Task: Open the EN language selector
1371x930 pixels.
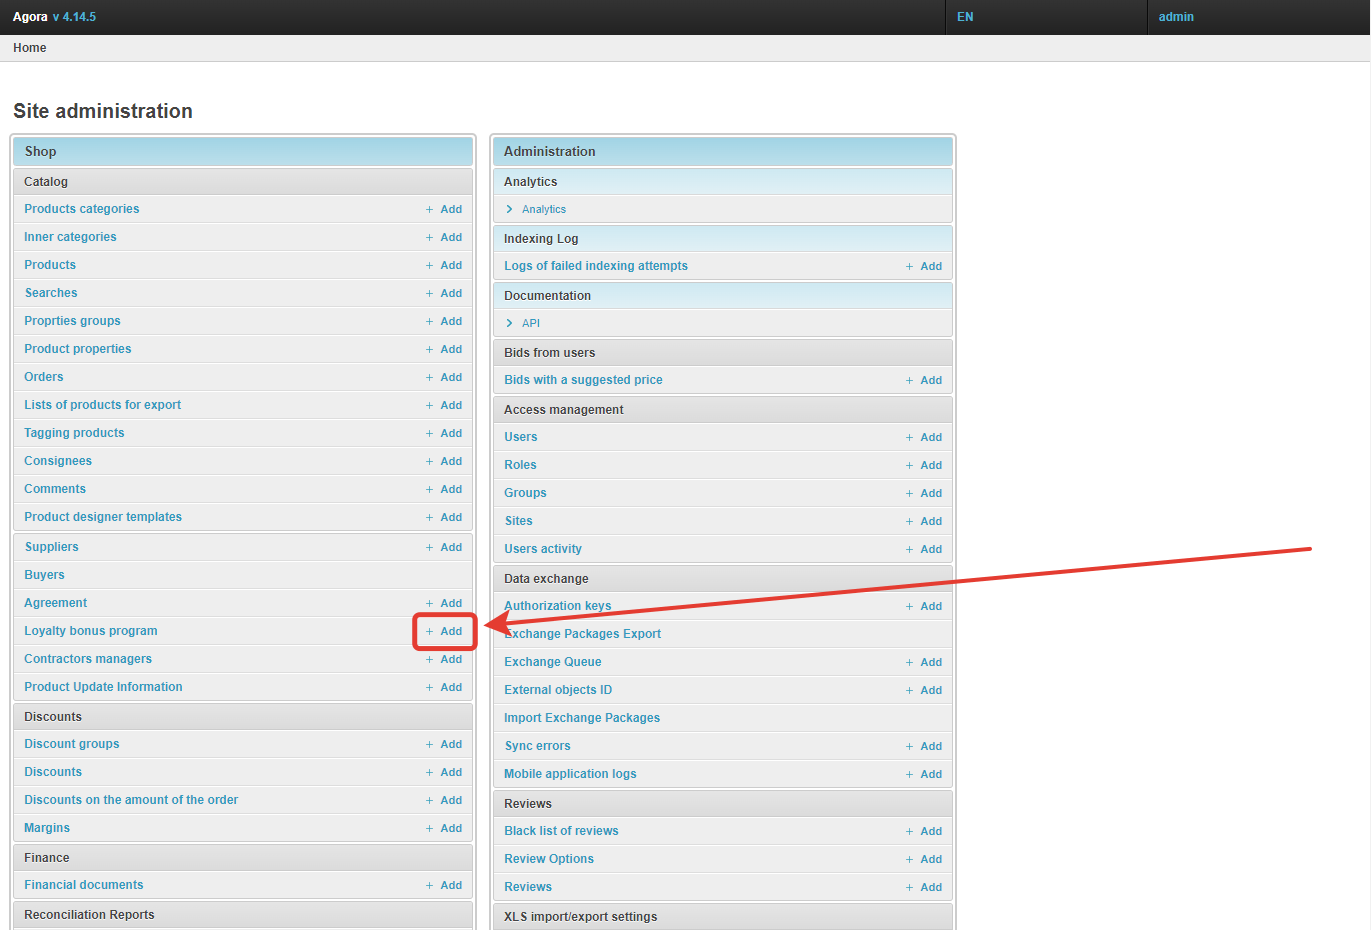Action: 965,17
